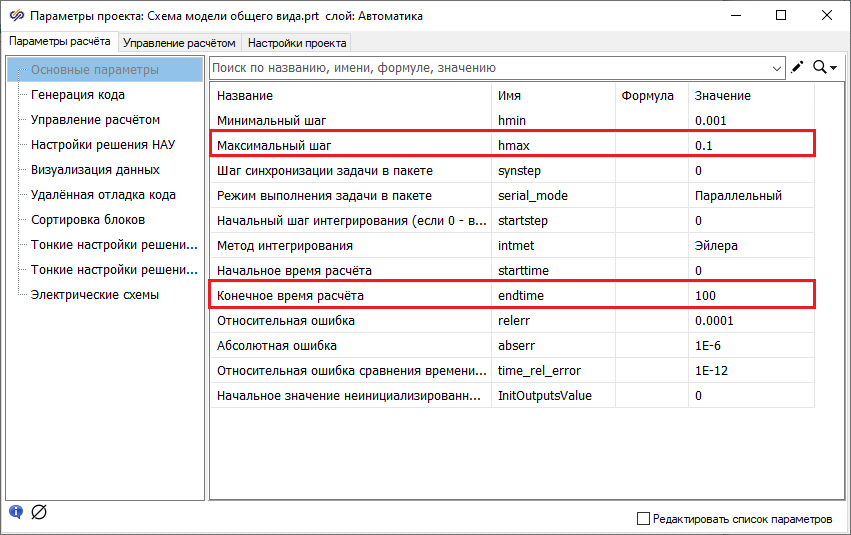Select 'Генерация кода' in the tree
The height and width of the screenshot is (535, 851).
coord(78,95)
